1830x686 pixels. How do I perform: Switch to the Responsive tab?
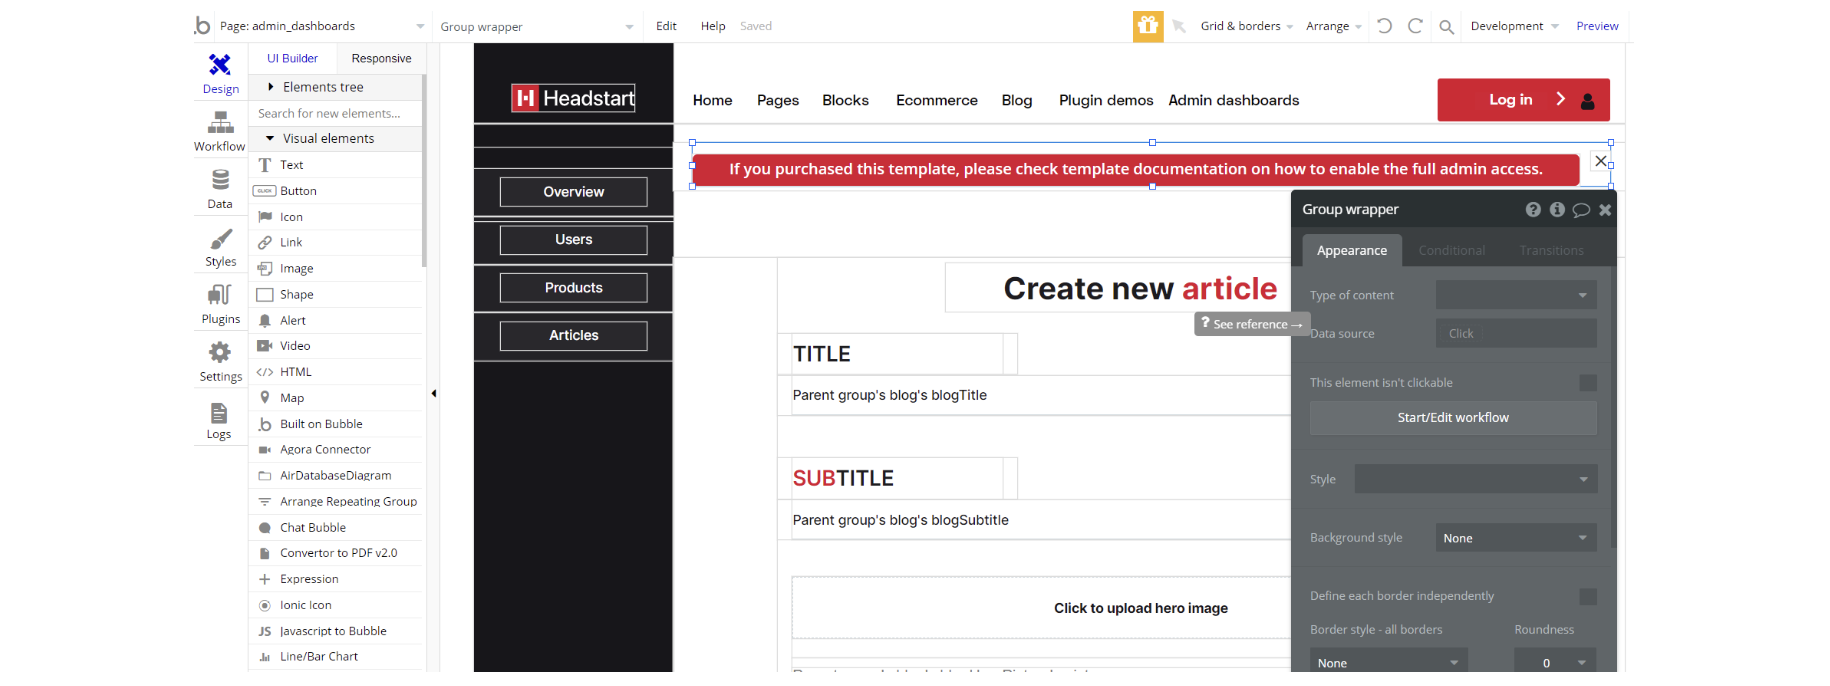381,59
